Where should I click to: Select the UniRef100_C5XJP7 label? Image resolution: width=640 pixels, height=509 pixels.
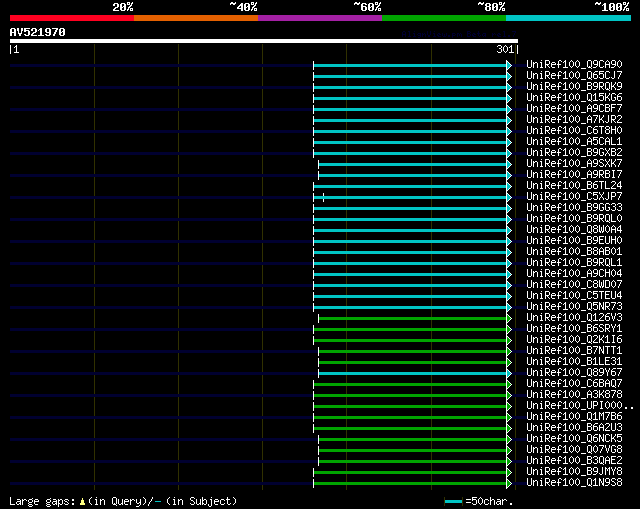pyautogui.click(x=574, y=197)
